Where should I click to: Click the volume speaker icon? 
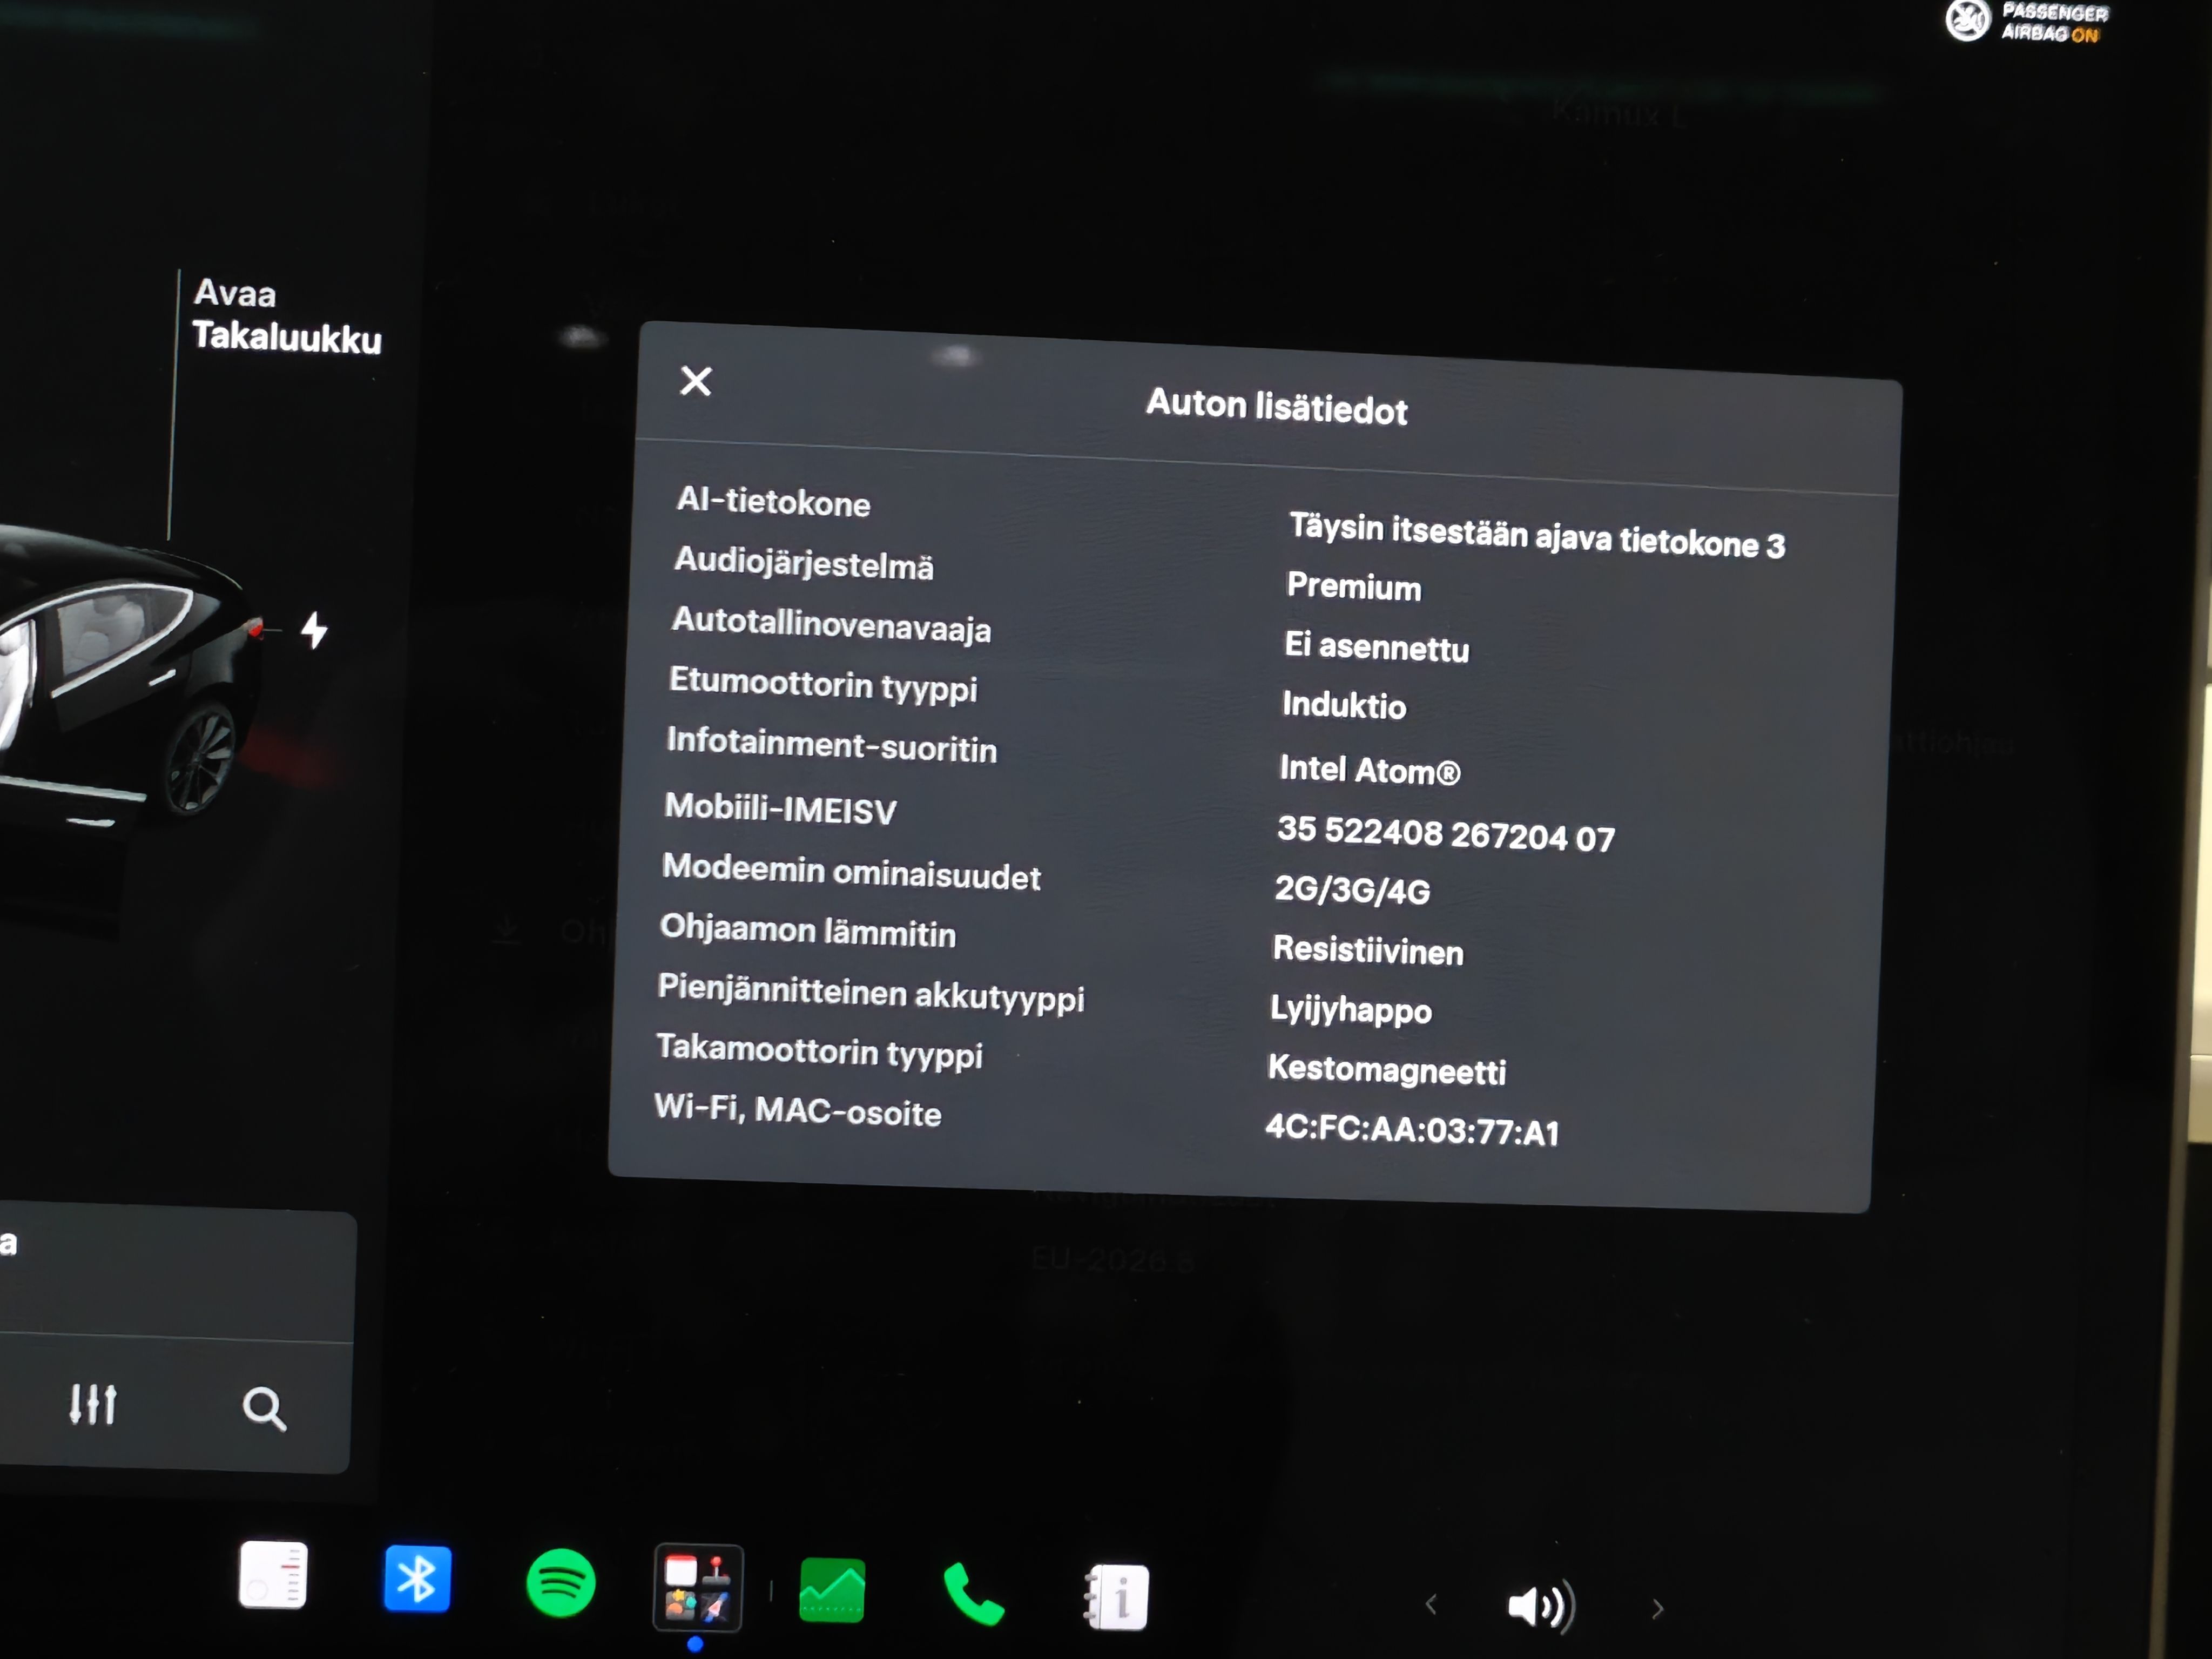coord(1541,1606)
